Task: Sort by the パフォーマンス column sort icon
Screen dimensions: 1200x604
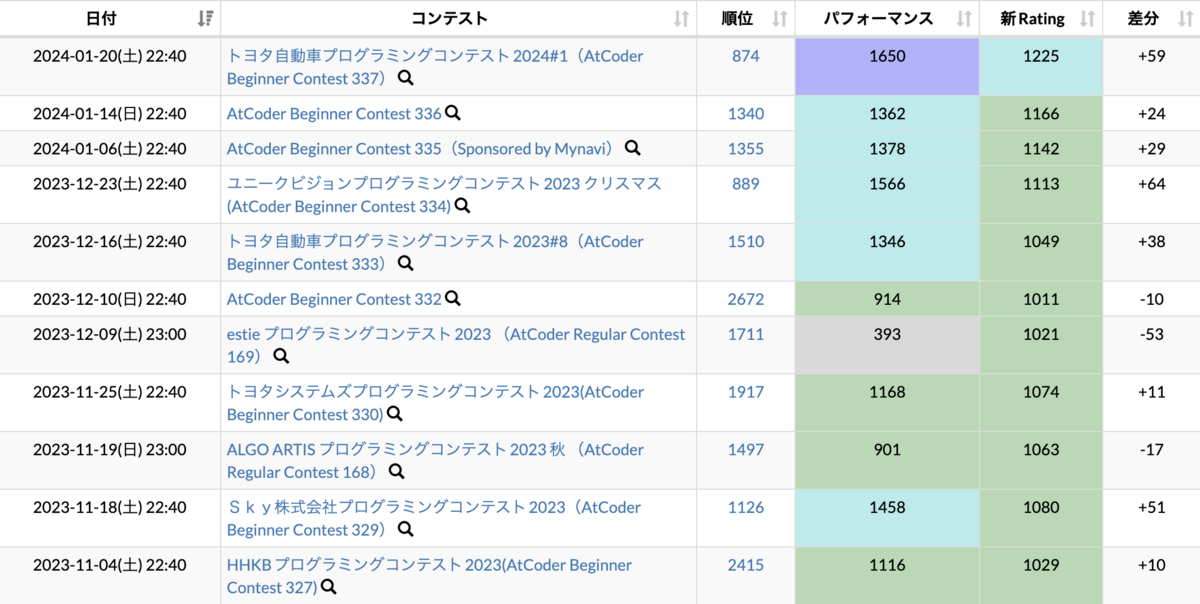Action: coord(964,18)
